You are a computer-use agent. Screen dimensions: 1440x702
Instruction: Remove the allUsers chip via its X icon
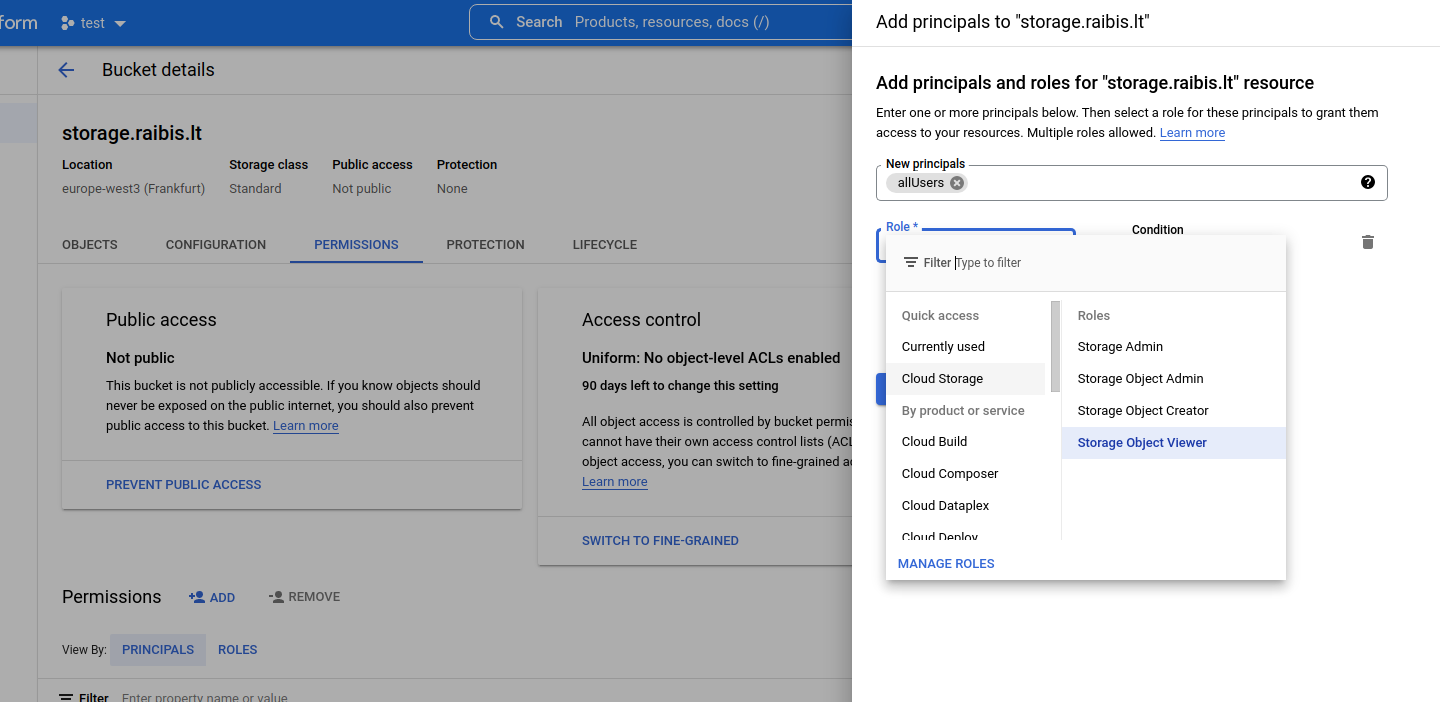956,182
